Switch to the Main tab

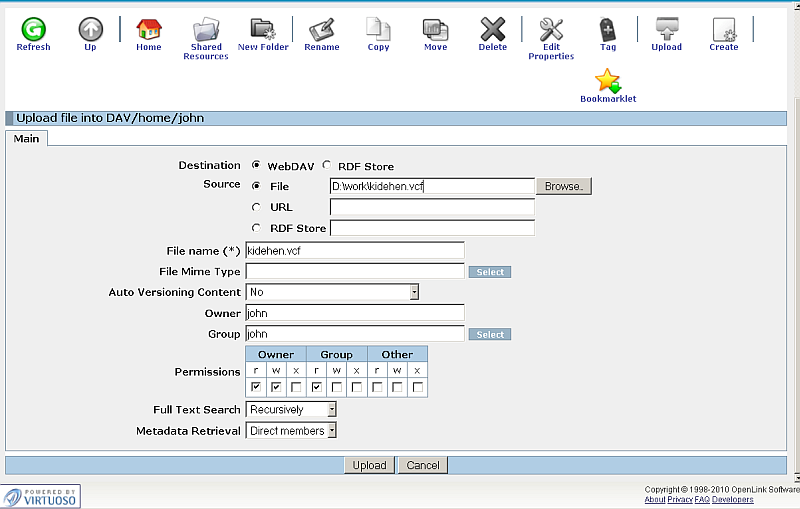27,139
